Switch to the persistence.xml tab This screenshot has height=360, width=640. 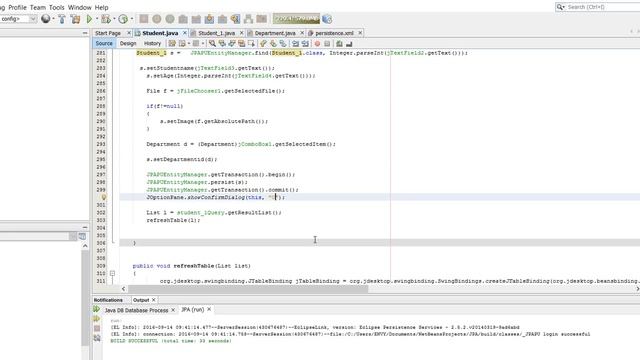[x=334, y=33]
